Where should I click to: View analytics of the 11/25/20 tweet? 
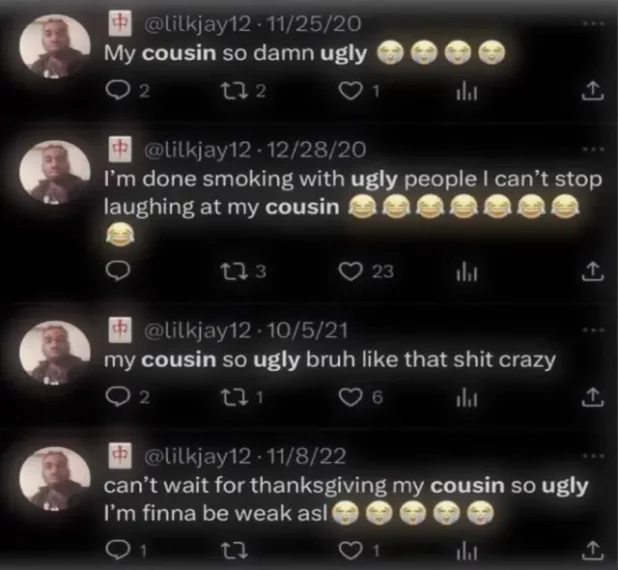click(x=467, y=92)
